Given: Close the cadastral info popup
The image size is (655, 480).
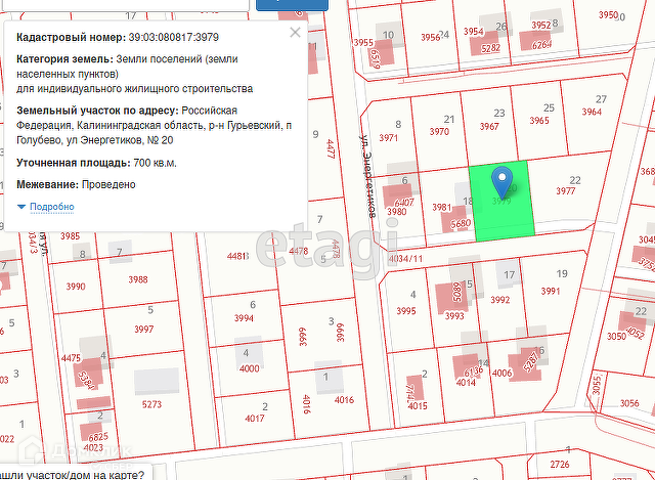Looking at the screenshot, I should [x=295, y=32].
